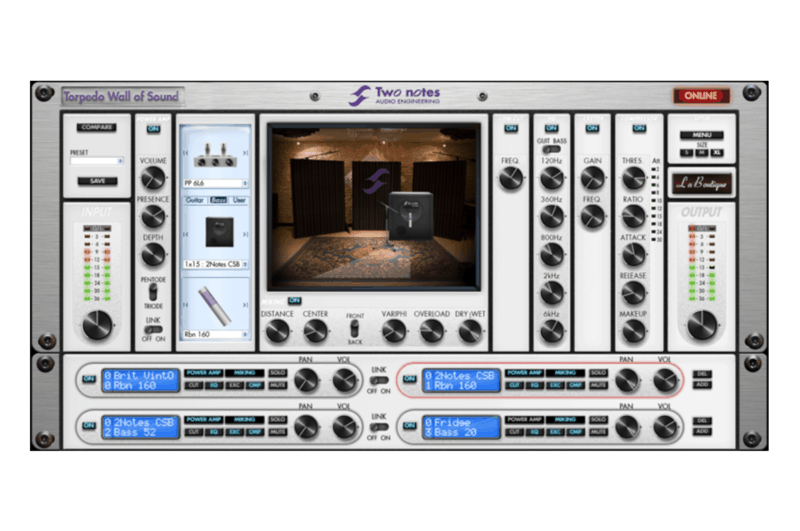The height and width of the screenshot is (531, 800).
Task: Click the SAVE preset button
Action: click(x=97, y=181)
